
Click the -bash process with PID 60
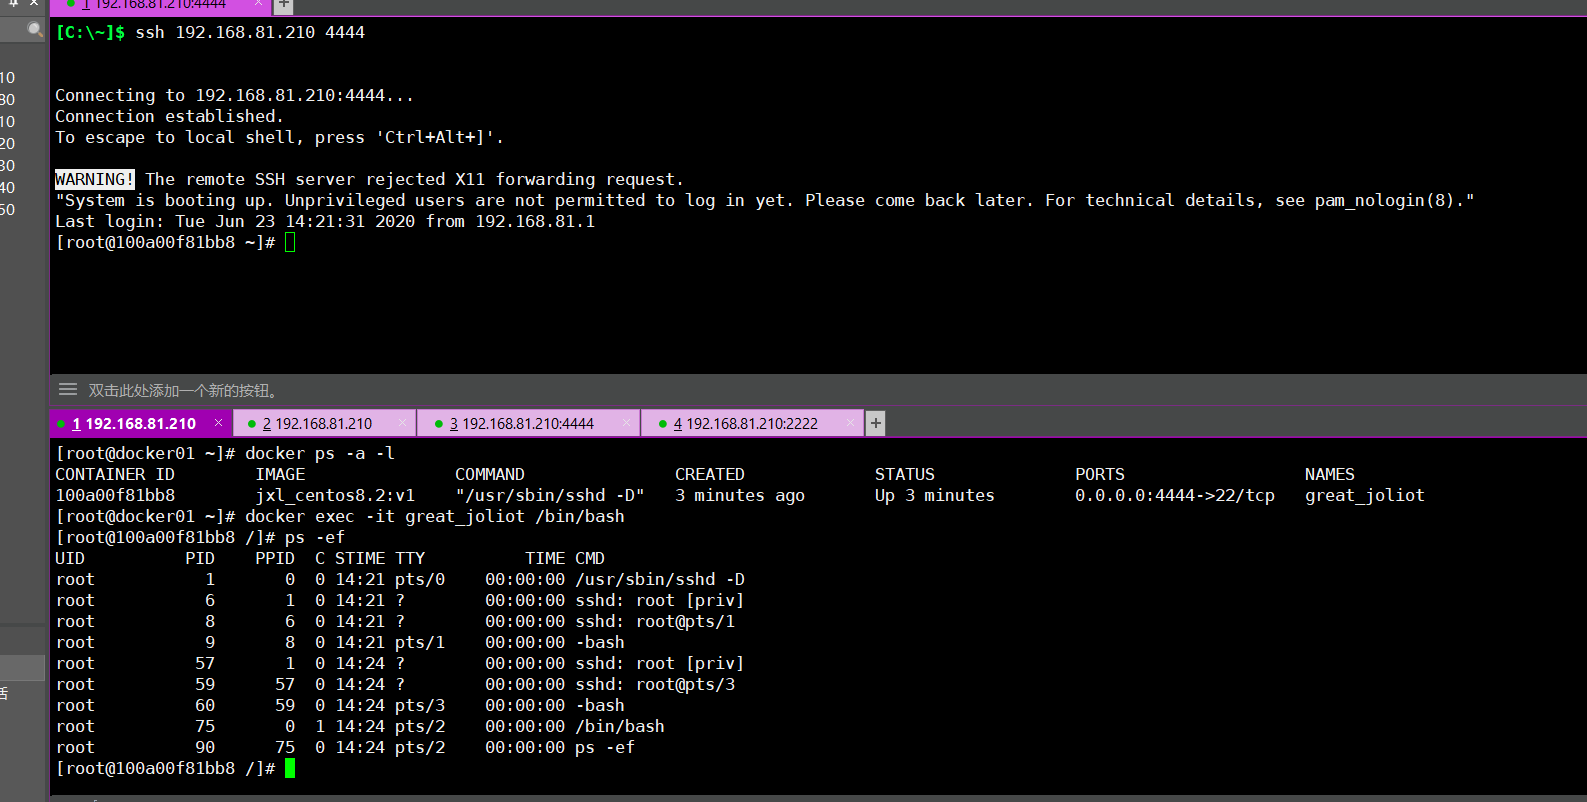click(x=600, y=705)
